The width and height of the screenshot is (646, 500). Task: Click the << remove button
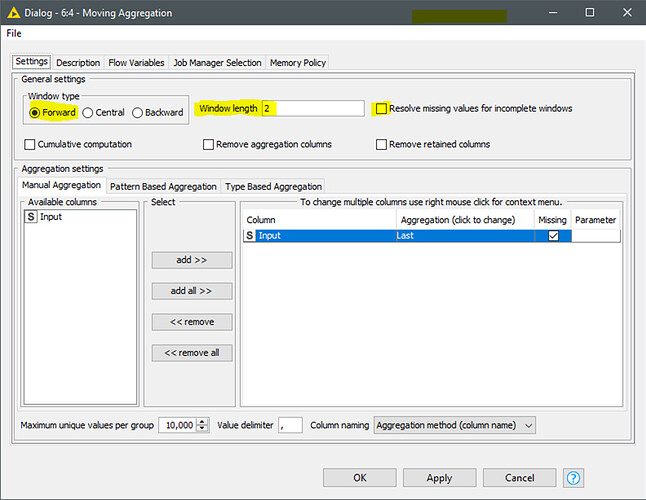click(192, 322)
